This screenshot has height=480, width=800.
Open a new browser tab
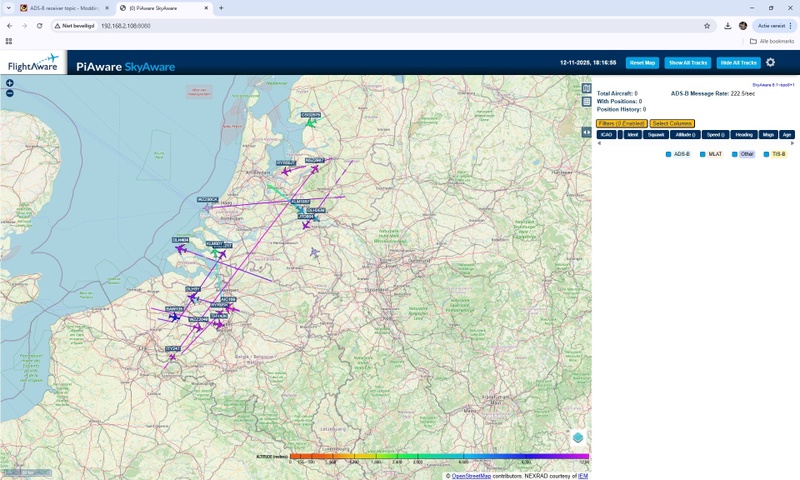(x=221, y=8)
